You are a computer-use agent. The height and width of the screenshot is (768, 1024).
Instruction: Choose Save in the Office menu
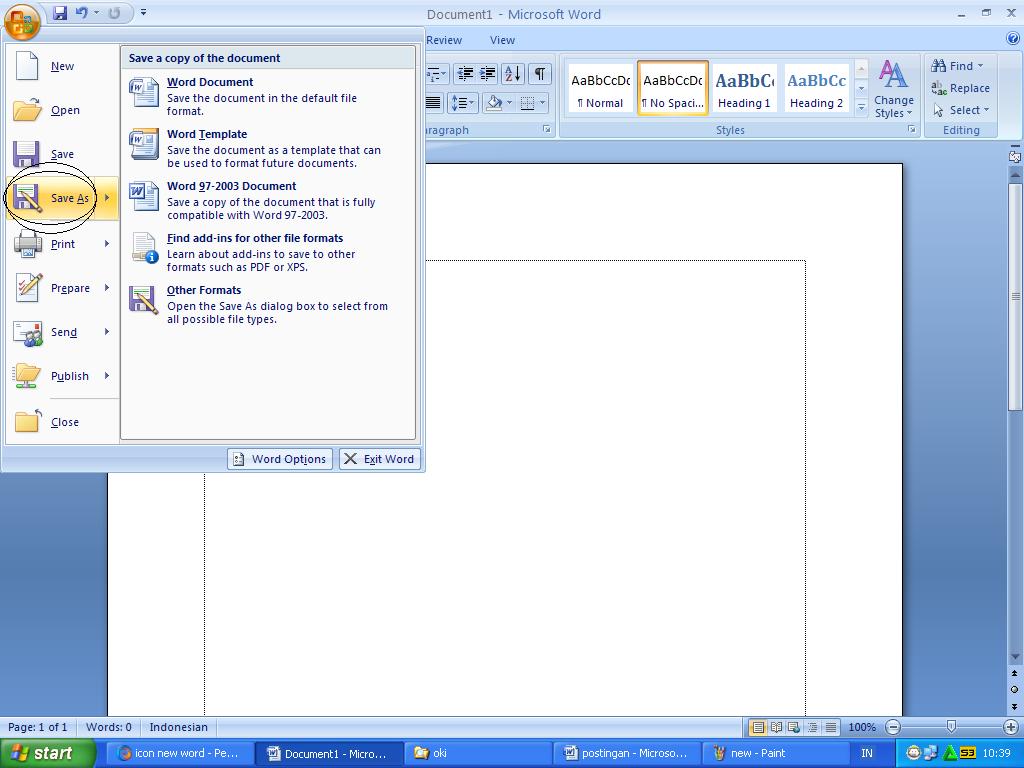[62, 154]
